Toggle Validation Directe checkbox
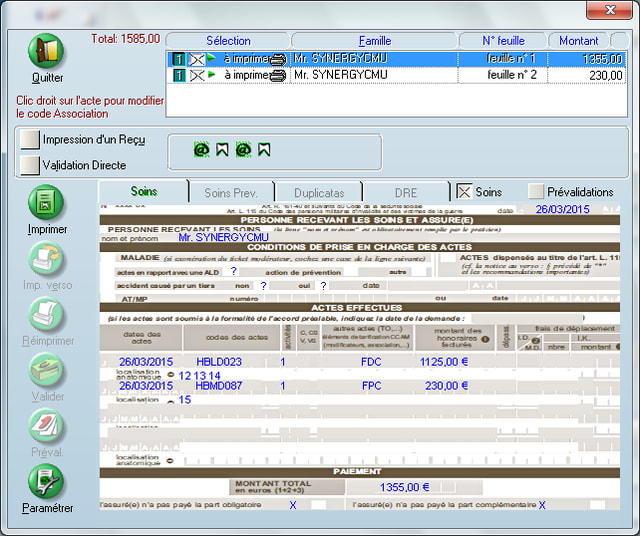The width and height of the screenshot is (640, 536). tap(29, 164)
